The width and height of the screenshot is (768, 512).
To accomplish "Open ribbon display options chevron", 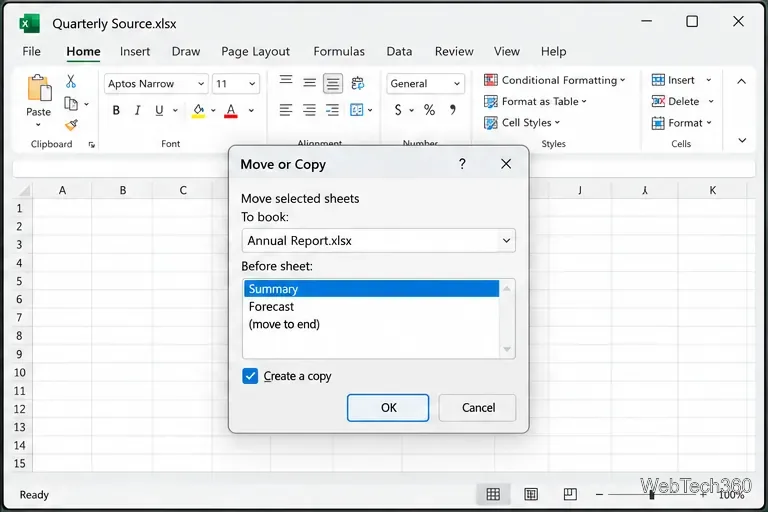I will click(742, 141).
